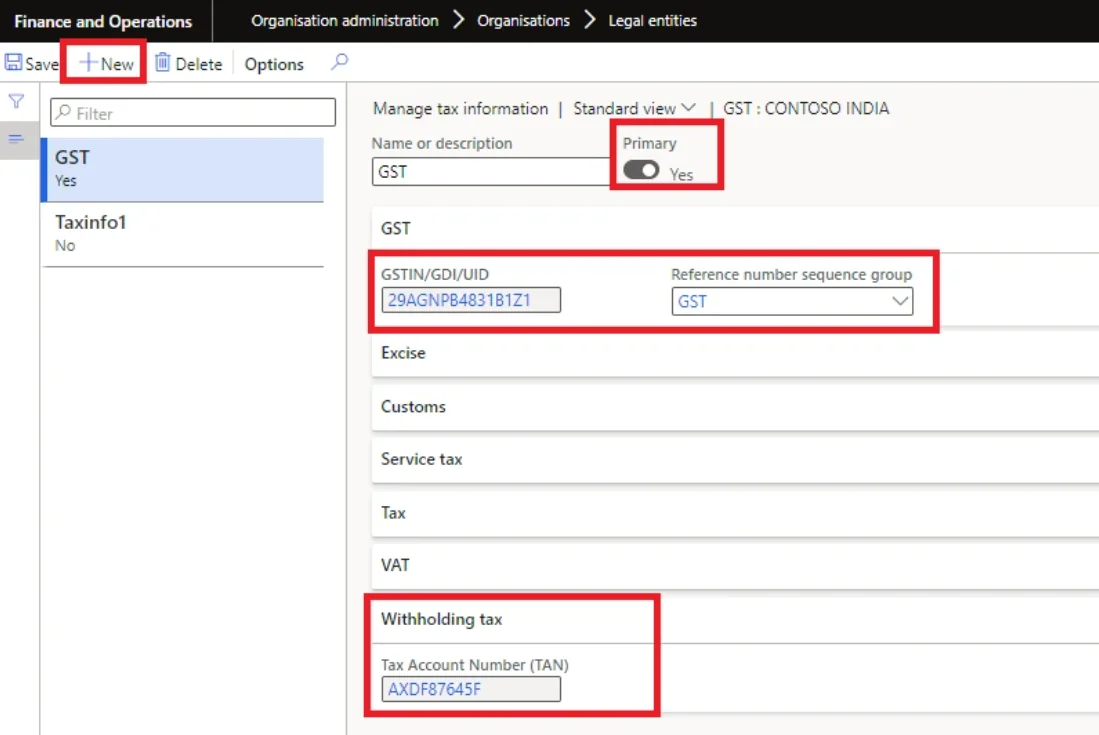Toggle the Primary switch

pyautogui.click(x=641, y=170)
